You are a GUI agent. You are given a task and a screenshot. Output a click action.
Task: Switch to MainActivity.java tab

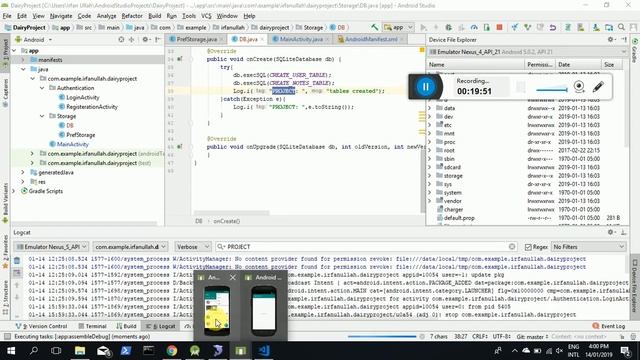(x=300, y=39)
